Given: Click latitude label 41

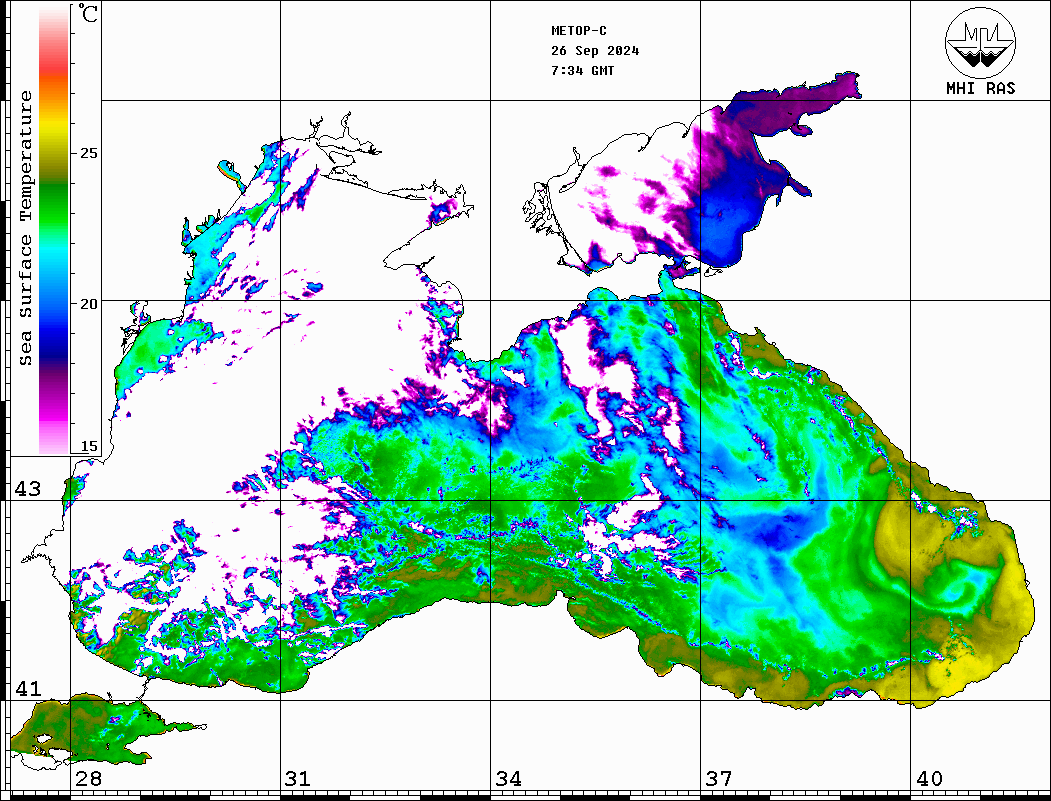Looking at the screenshot, I should [x=28, y=689].
